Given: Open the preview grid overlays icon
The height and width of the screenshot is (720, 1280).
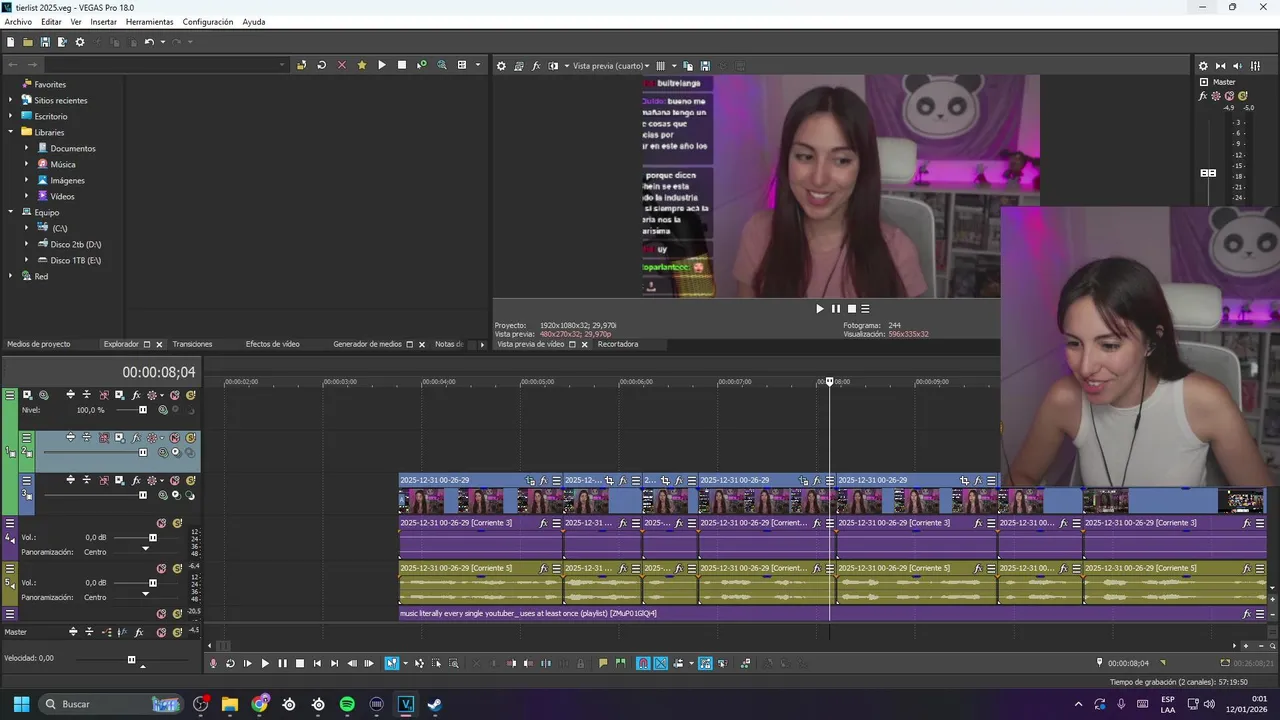Looking at the screenshot, I should coord(660,66).
